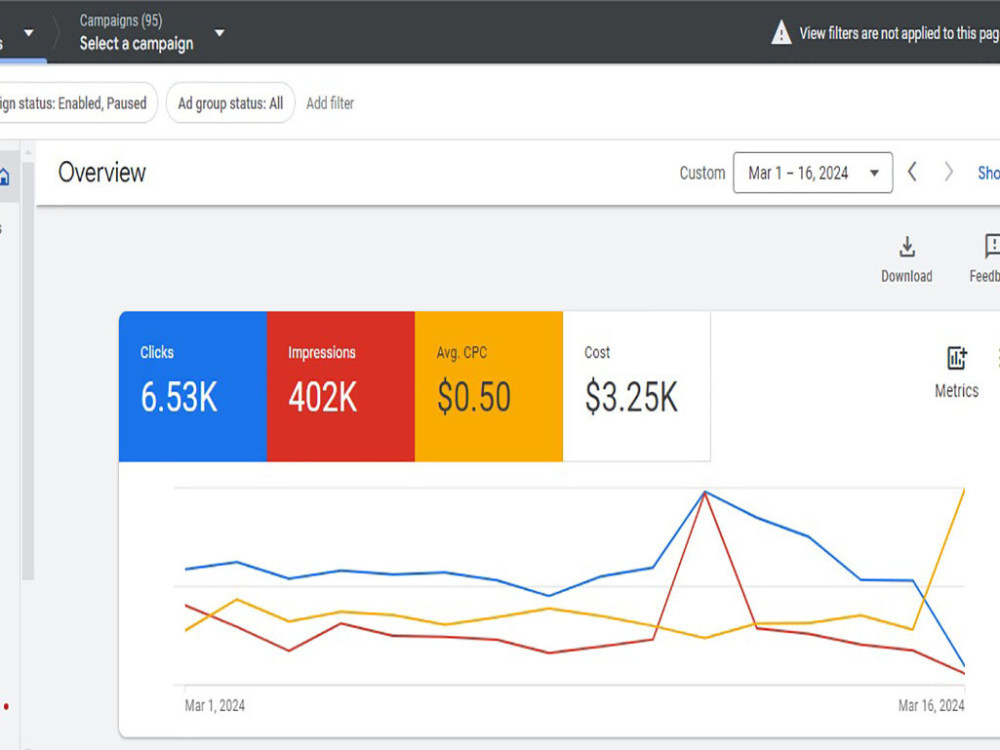1000x750 pixels.
Task: Go to next date range arrow
Action: pos(948,172)
